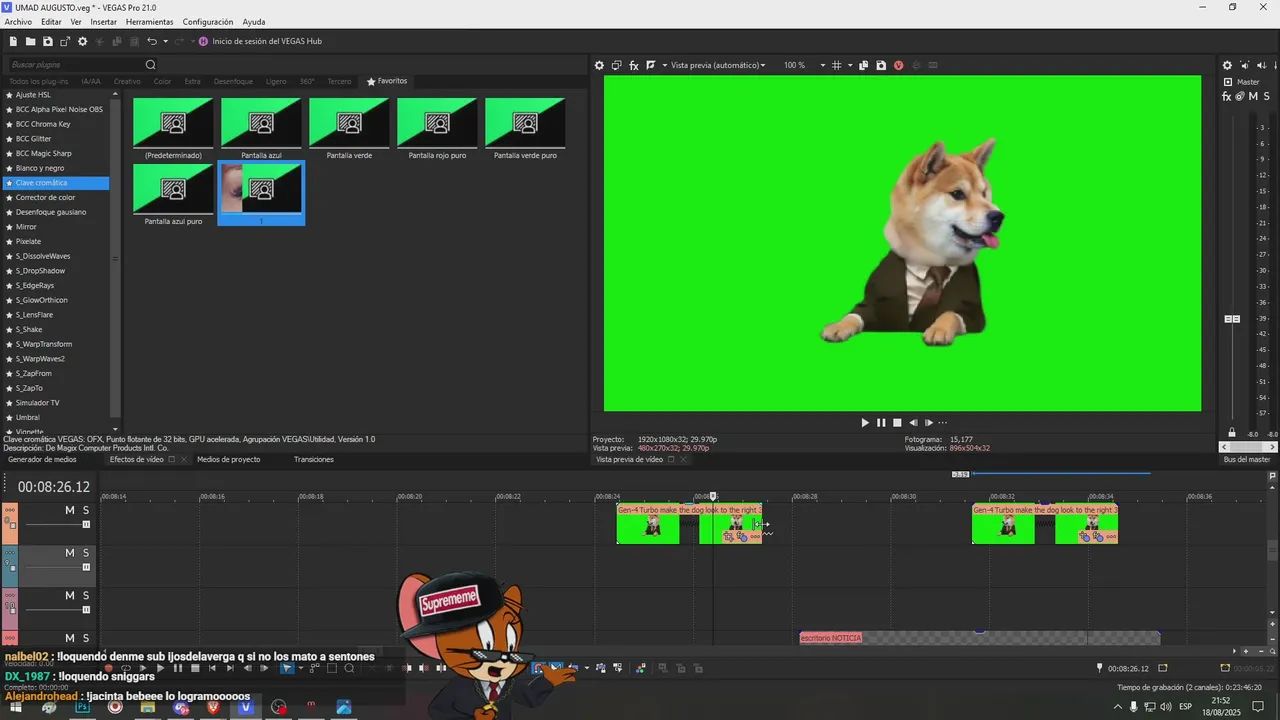Open the Archivo menu
The height and width of the screenshot is (720, 1280).
18,22
